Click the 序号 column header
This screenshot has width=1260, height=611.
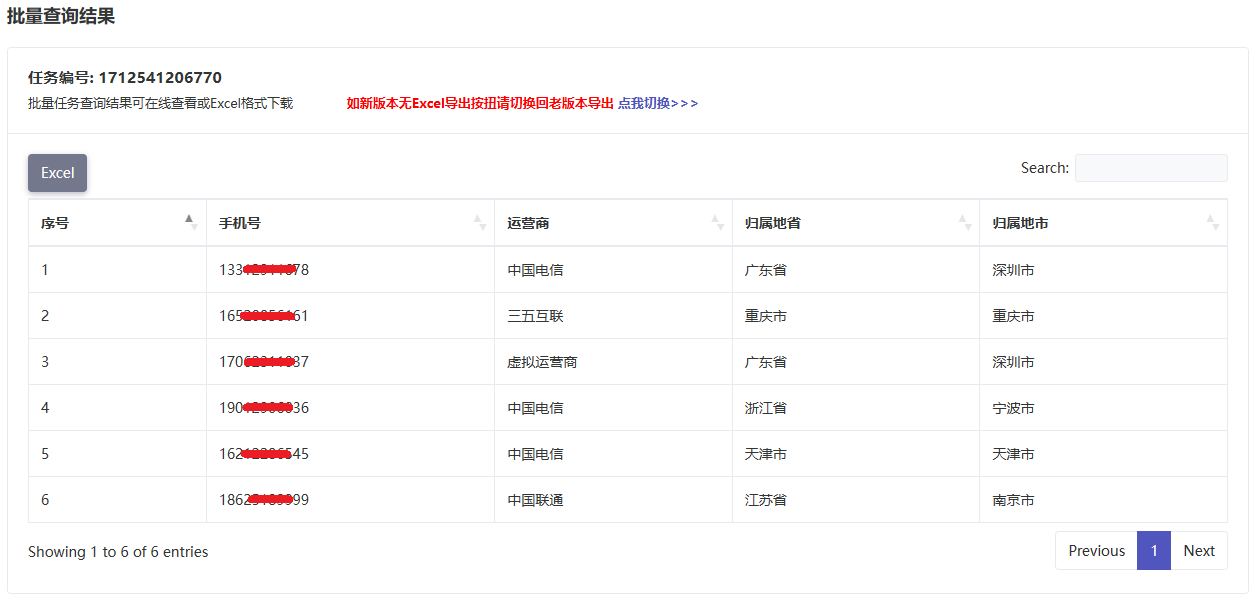tap(55, 223)
